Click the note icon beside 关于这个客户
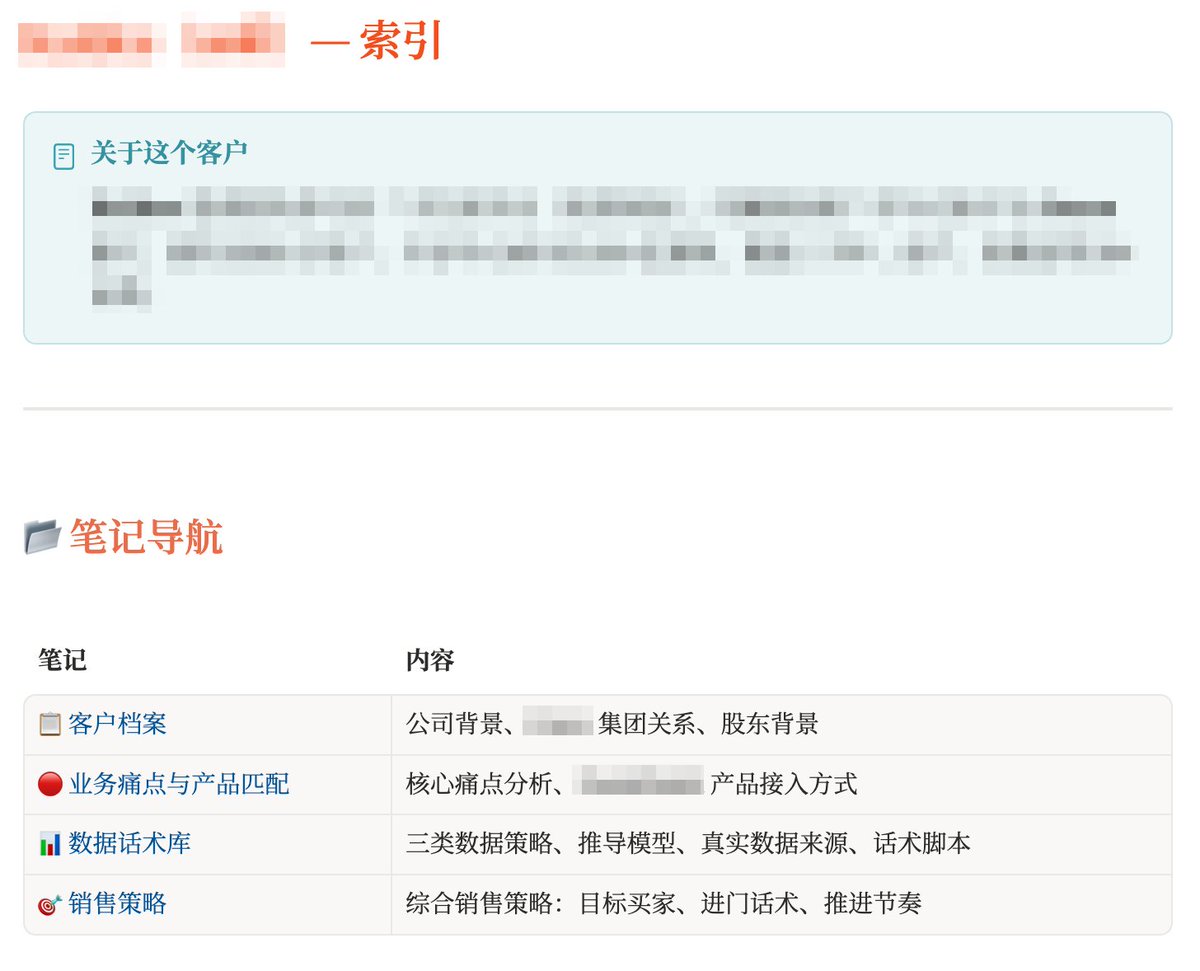 64,156
